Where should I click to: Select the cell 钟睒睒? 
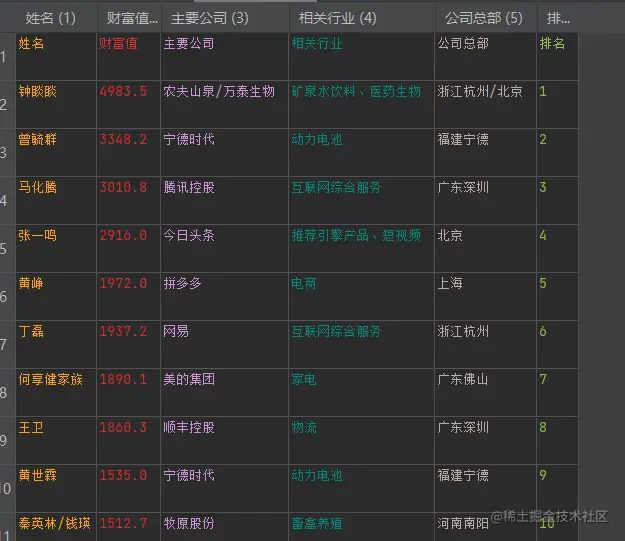pos(56,104)
